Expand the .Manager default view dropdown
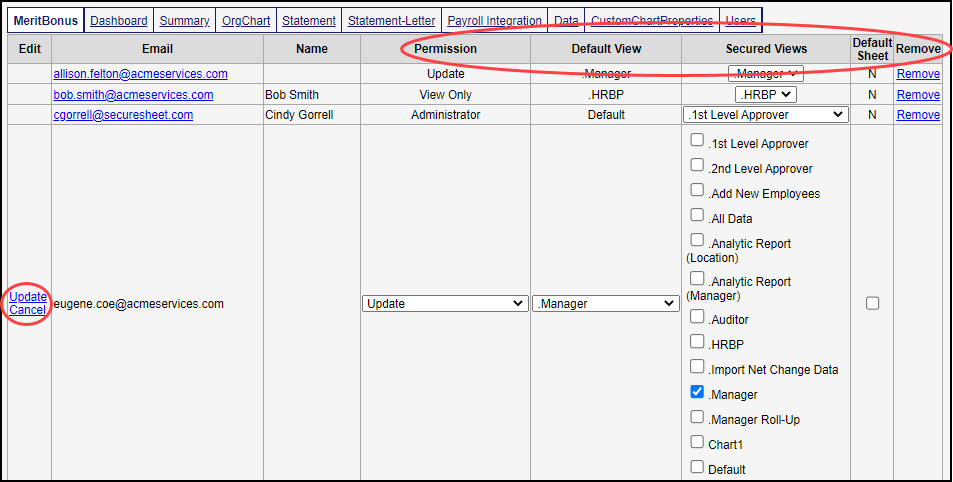This screenshot has height=482, width=953. click(x=605, y=303)
